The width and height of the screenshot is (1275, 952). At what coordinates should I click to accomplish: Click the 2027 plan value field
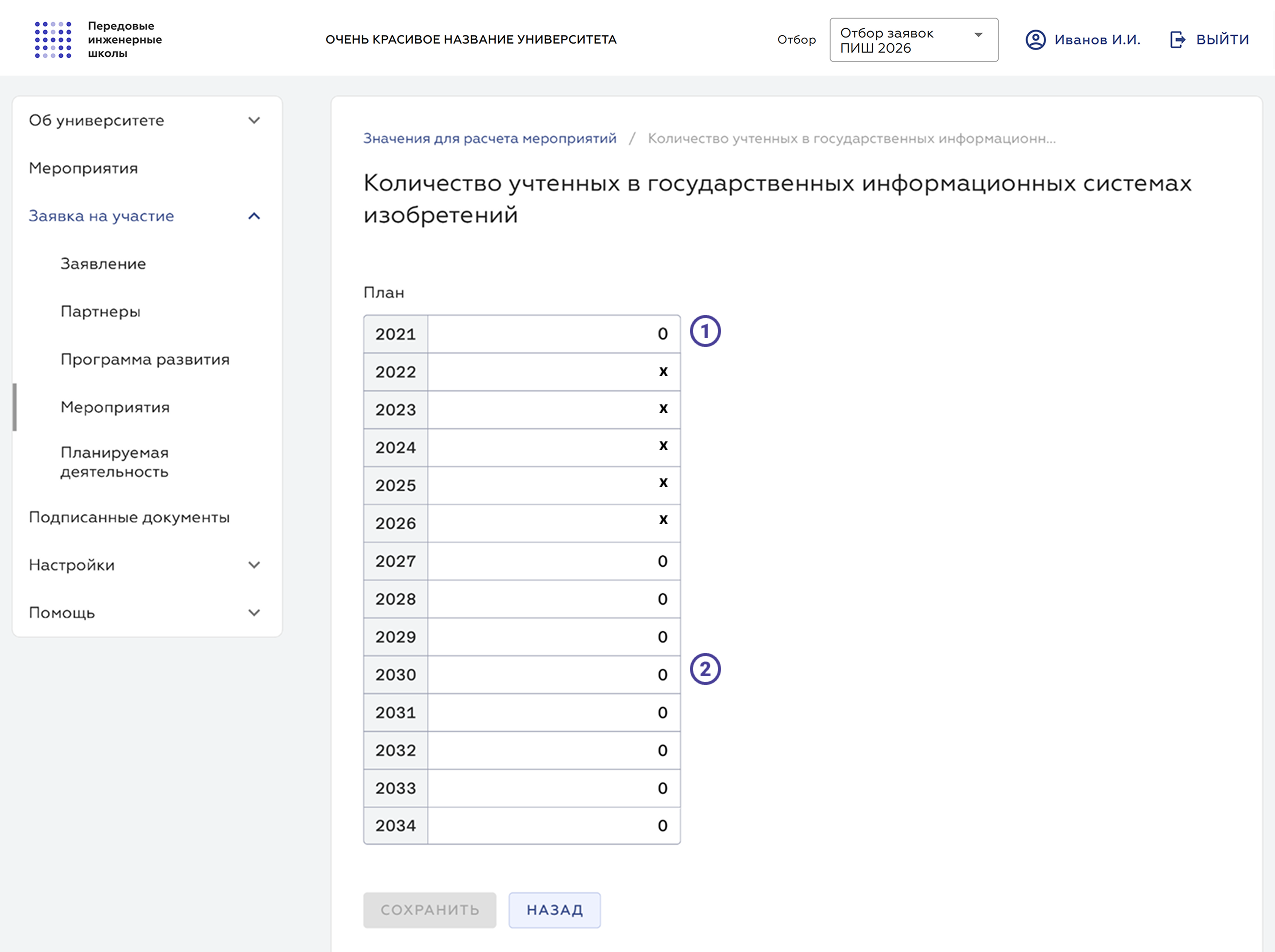click(554, 561)
